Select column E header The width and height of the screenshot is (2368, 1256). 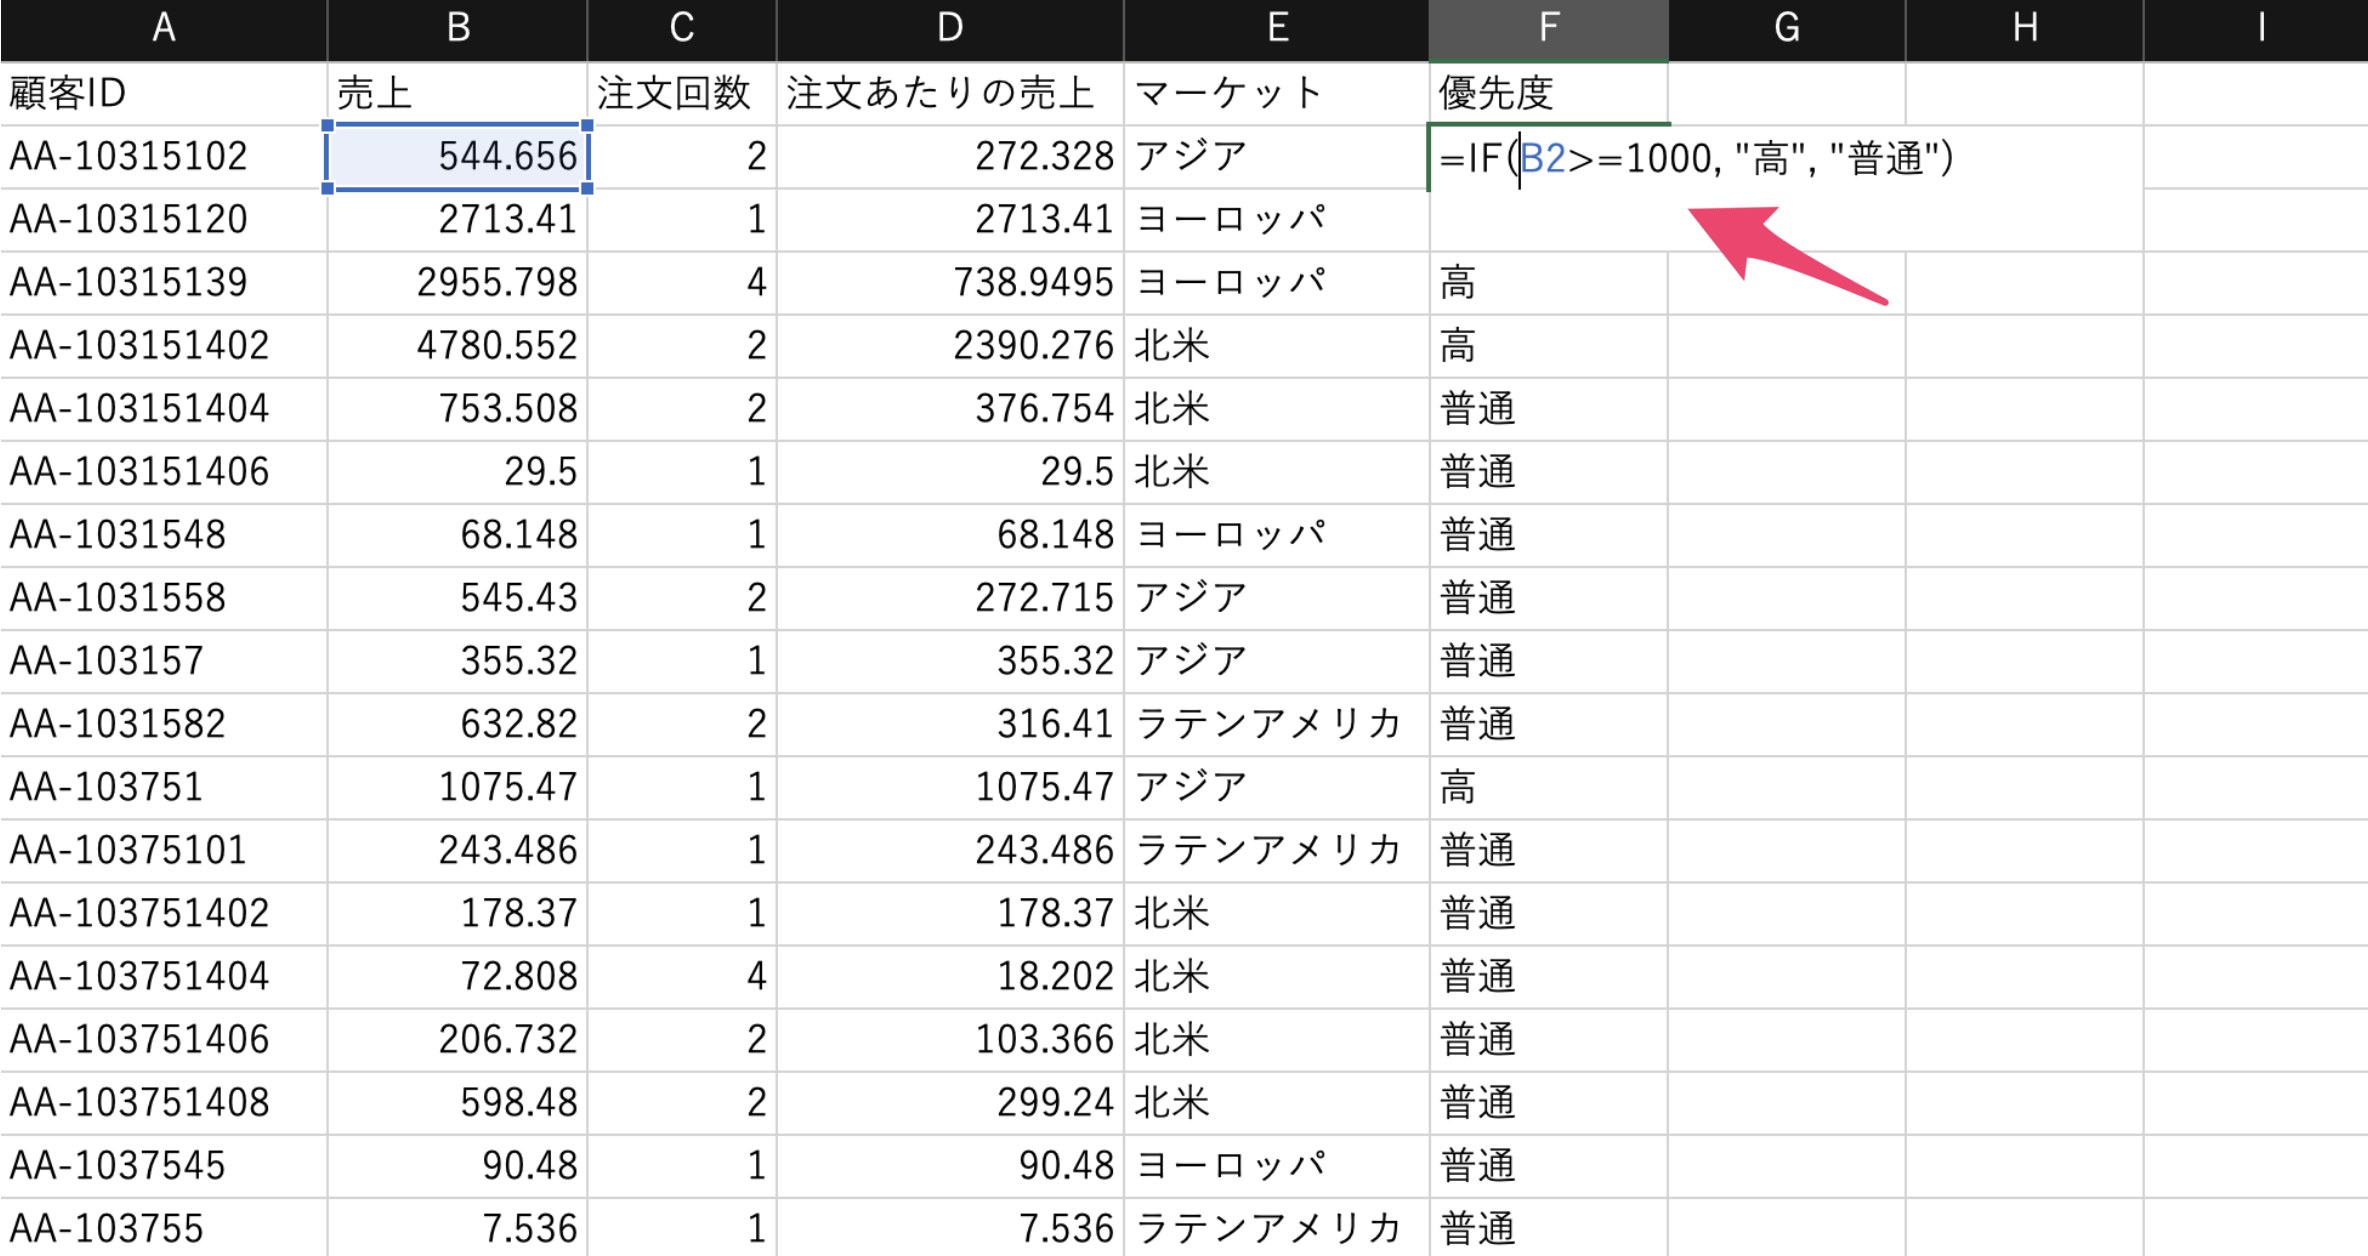(x=1277, y=29)
